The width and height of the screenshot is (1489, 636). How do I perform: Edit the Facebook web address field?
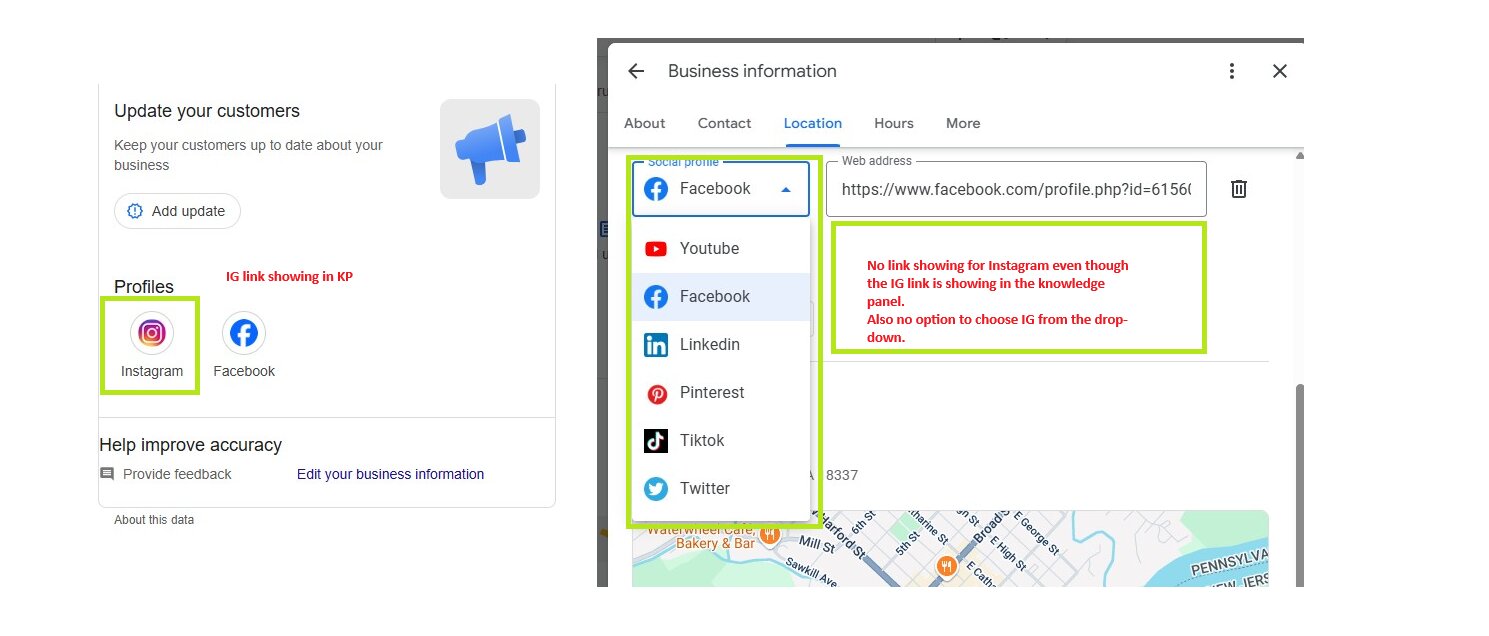(1016, 189)
